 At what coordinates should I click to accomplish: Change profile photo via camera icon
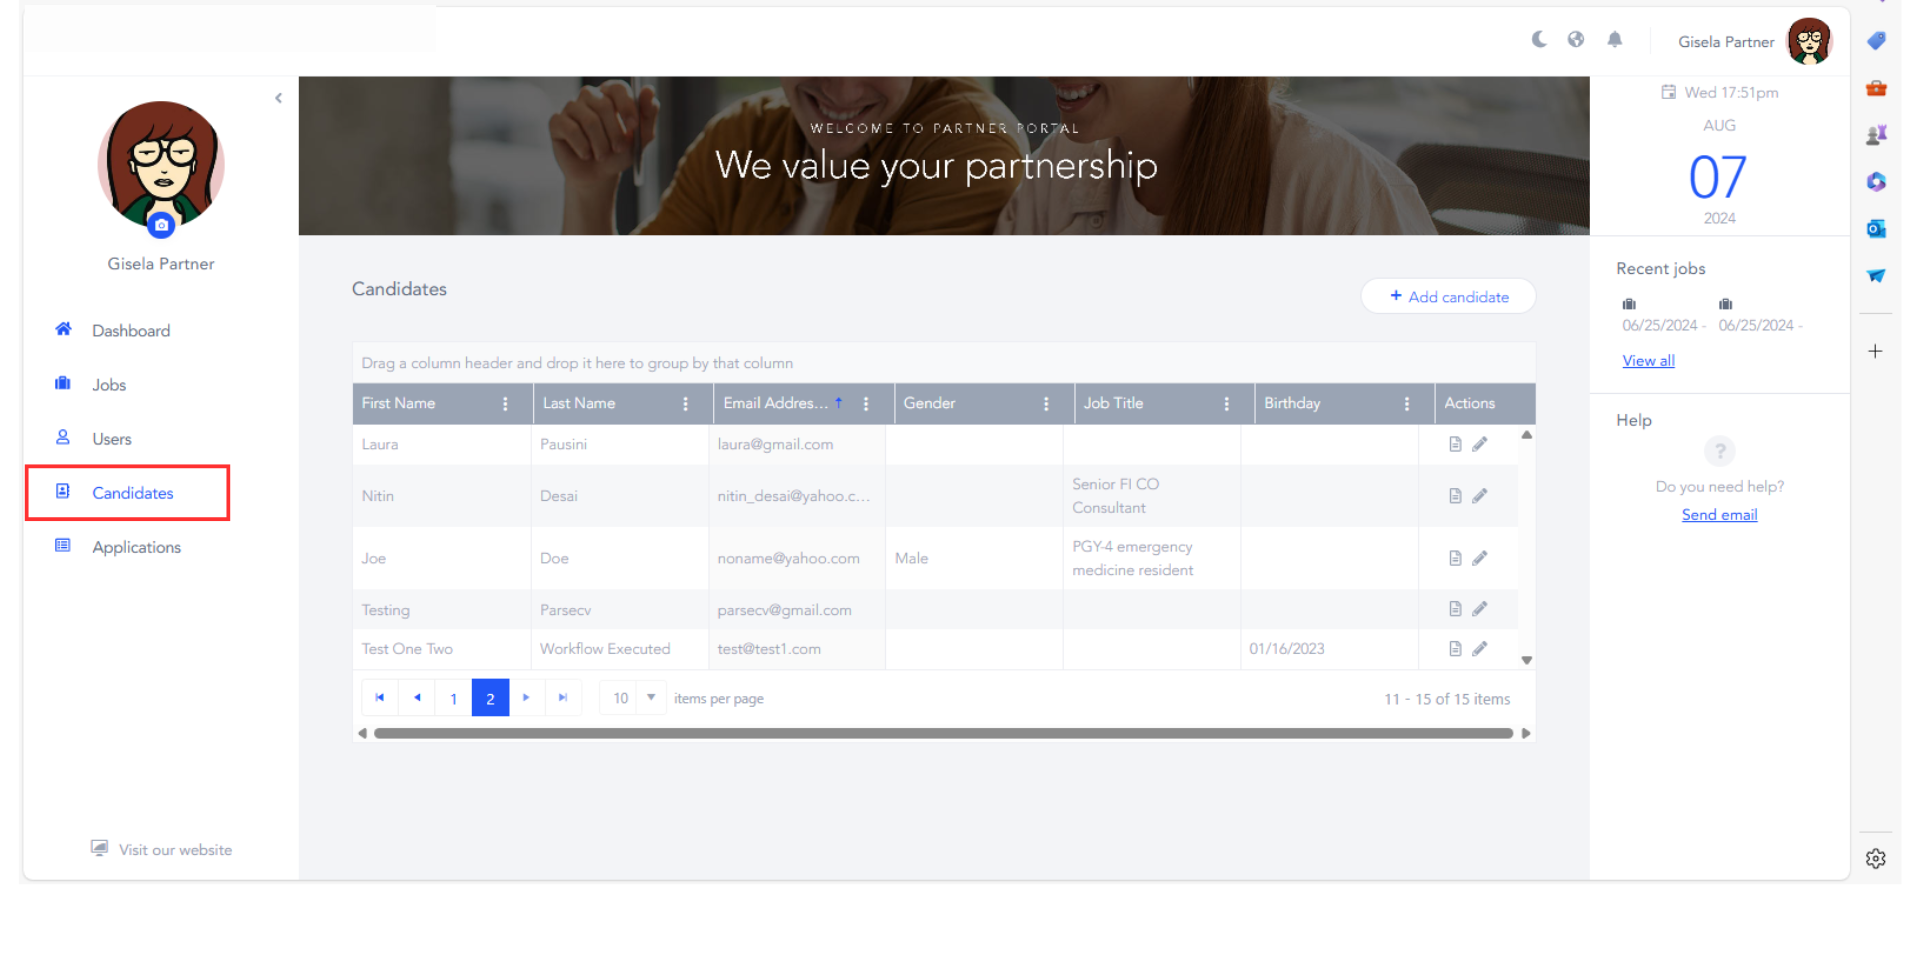tap(161, 225)
